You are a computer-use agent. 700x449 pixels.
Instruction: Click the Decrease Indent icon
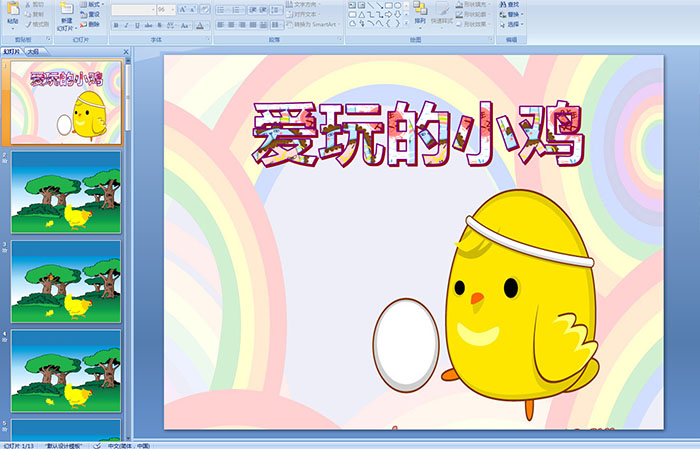click(x=253, y=10)
